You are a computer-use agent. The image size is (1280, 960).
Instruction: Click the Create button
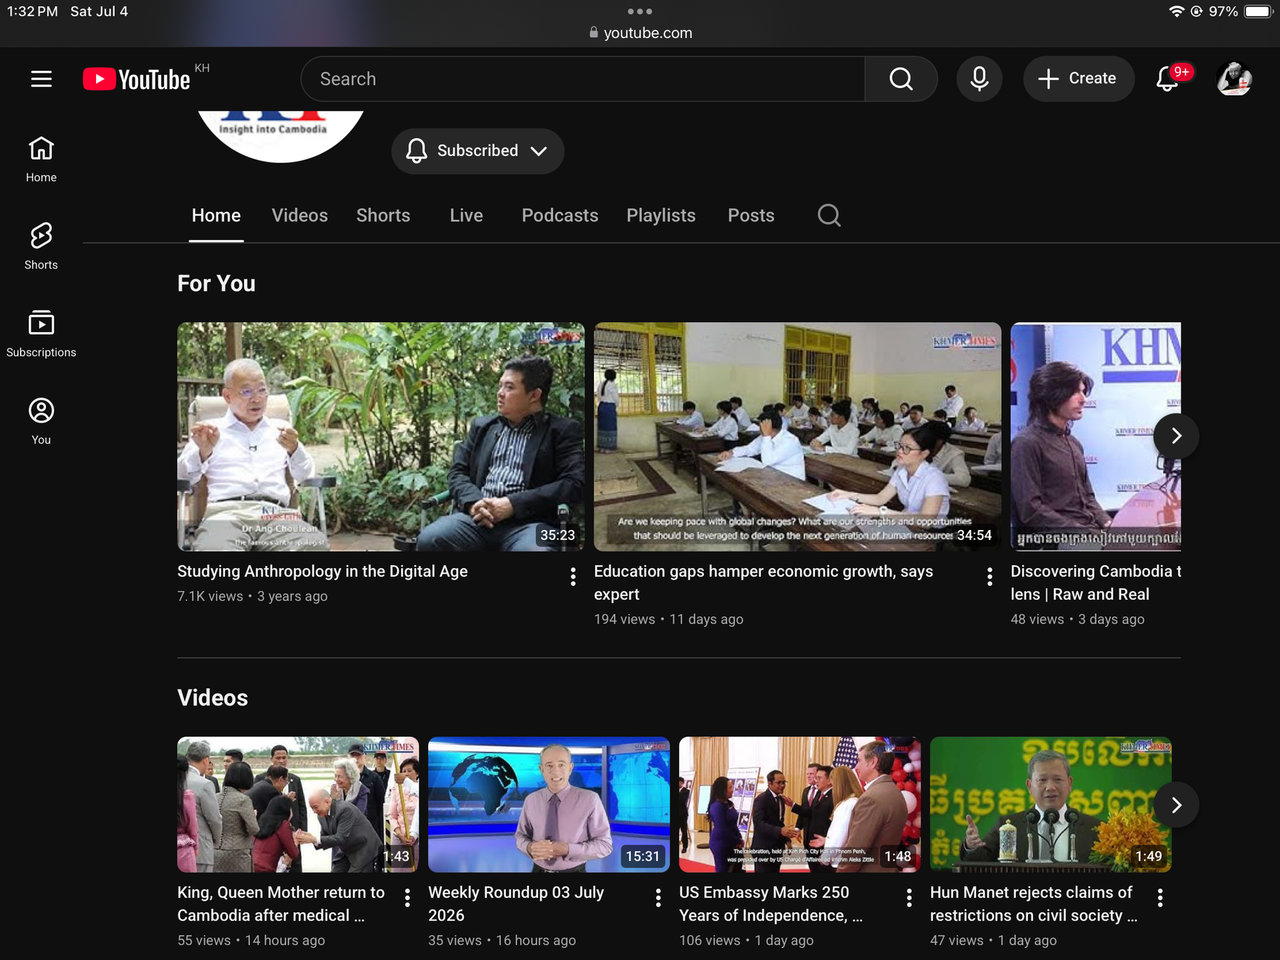(x=1078, y=78)
